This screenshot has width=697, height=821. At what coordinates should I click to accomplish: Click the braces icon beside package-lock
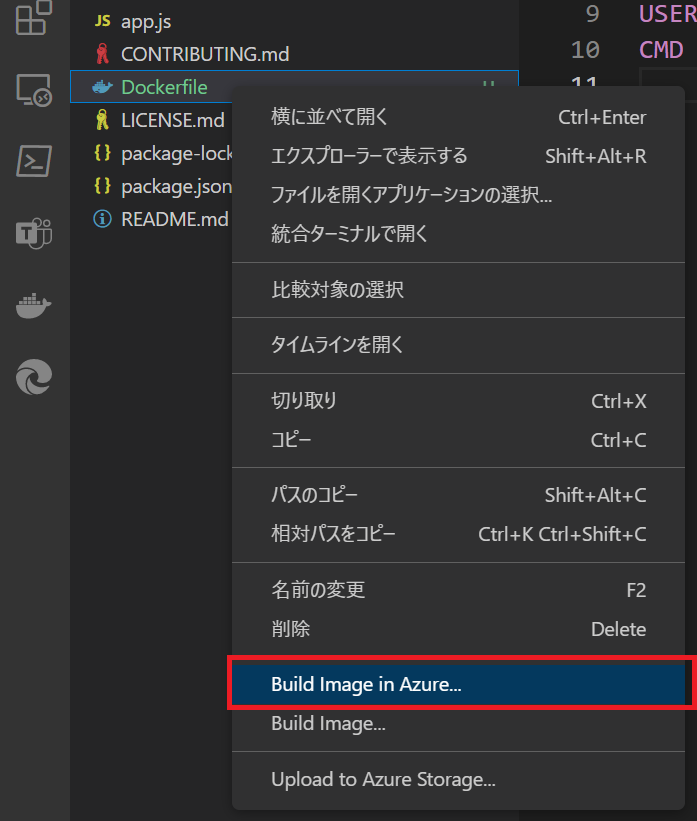pyautogui.click(x=102, y=153)
